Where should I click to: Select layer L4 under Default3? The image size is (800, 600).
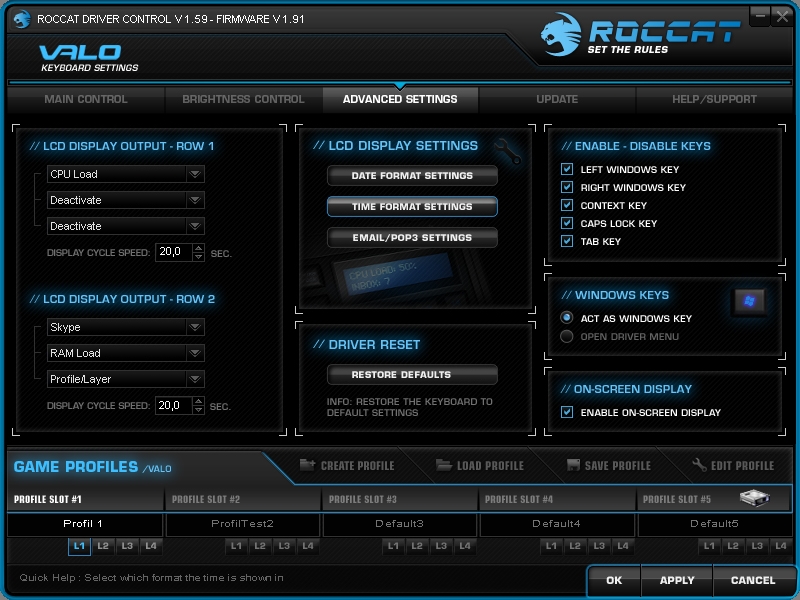[x=465, y=546]
